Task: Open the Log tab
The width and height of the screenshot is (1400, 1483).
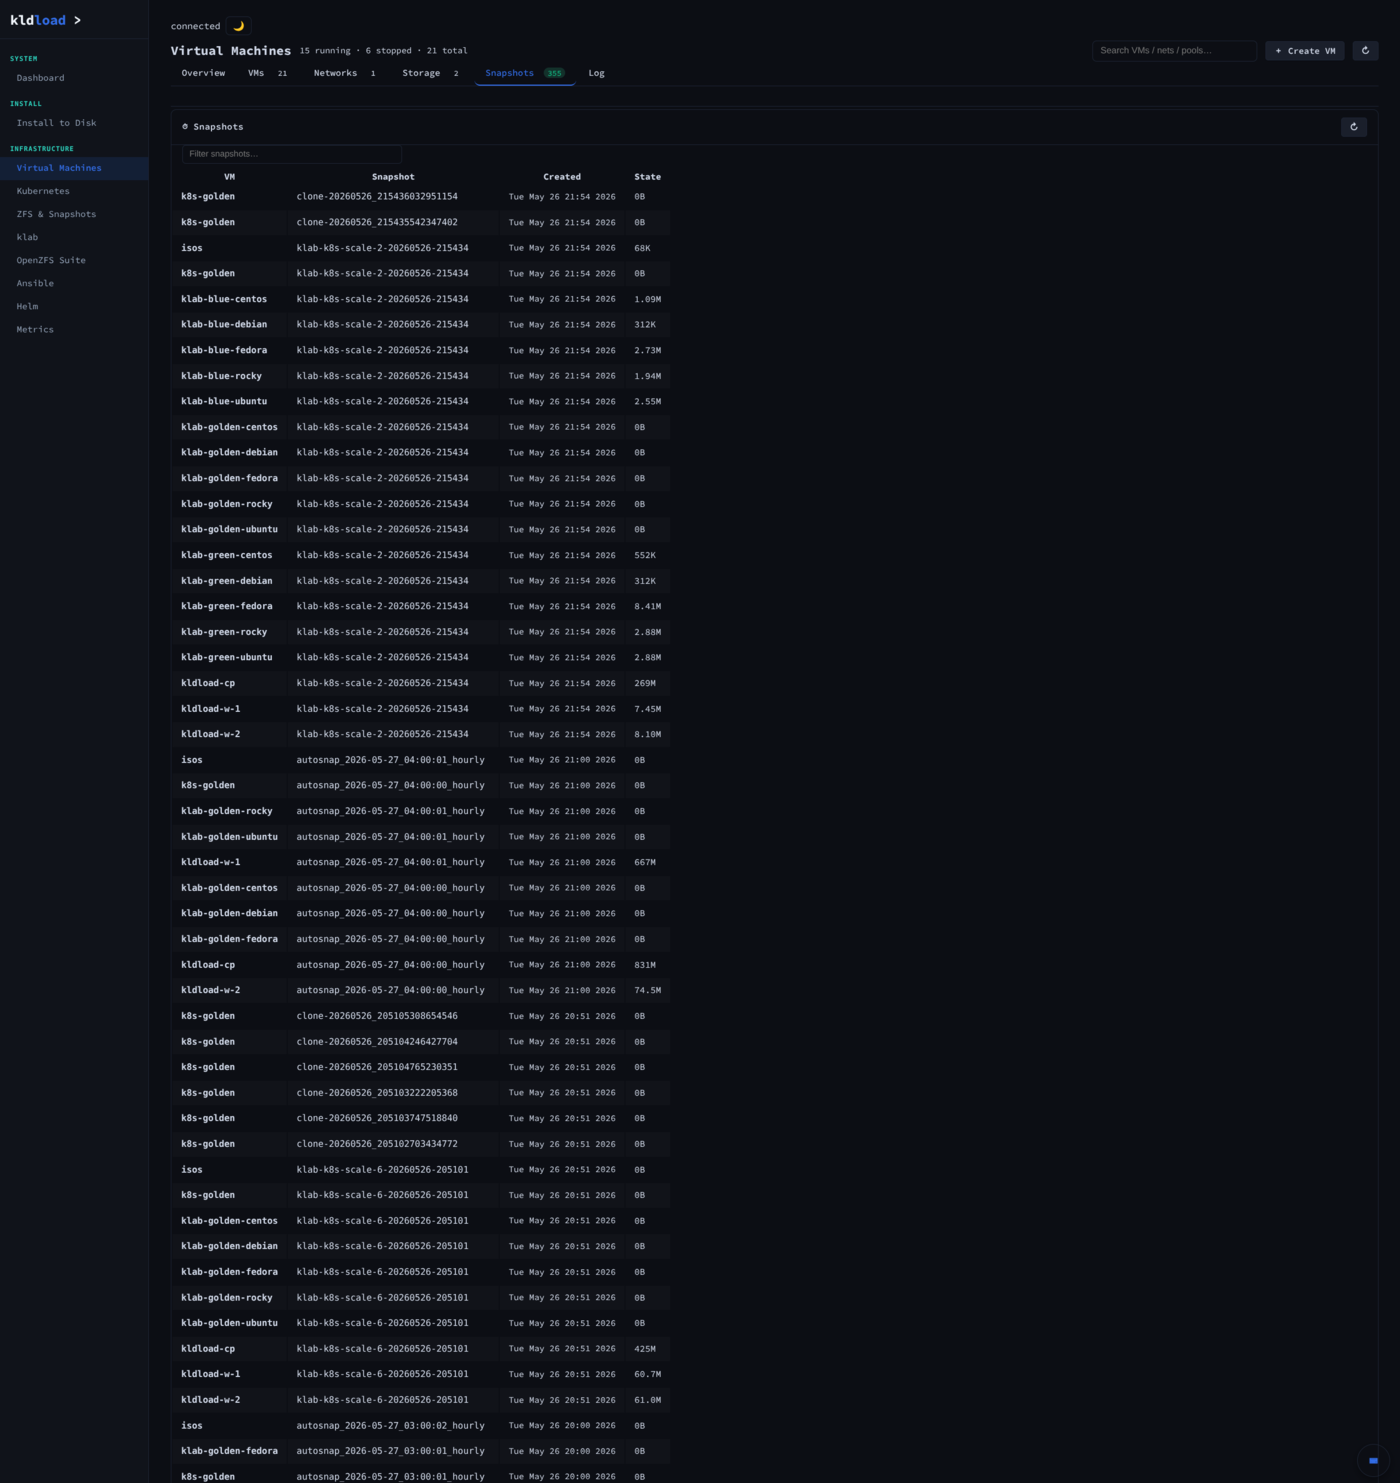Action: 596,73
